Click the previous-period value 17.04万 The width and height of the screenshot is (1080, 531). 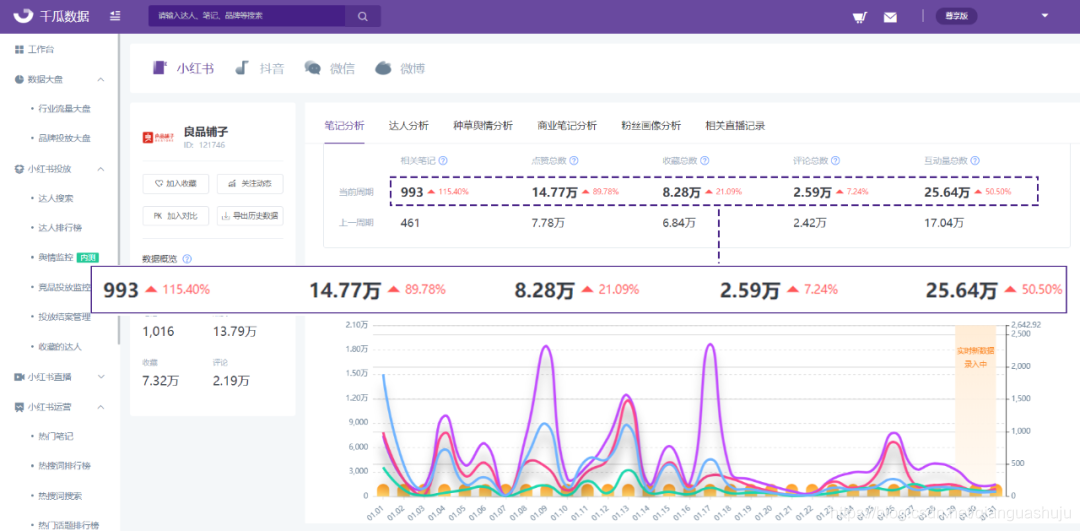tap(944, 222)
